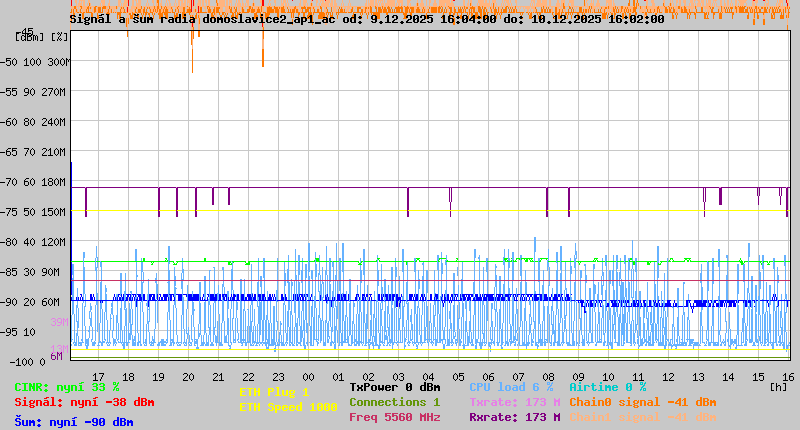The width and height of the screenshot is (800, 430).
Task: Select the 19 hour tick on time axis
Action: click(x=158, y=376)
